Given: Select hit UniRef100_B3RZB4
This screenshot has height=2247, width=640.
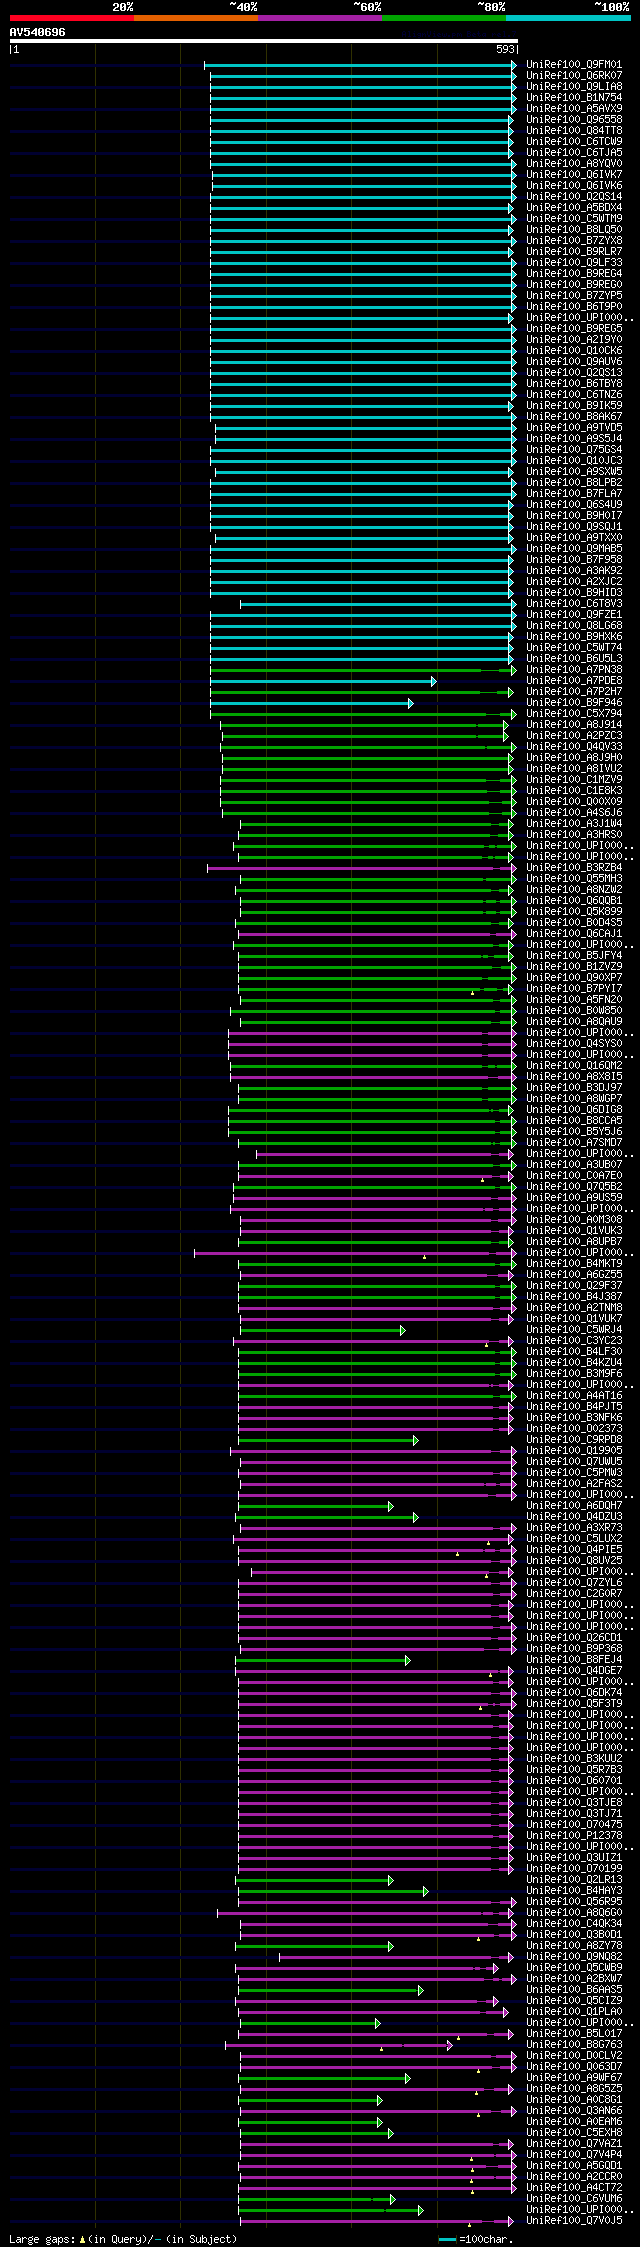Looking at the screenshot, I should coord(574,868).
